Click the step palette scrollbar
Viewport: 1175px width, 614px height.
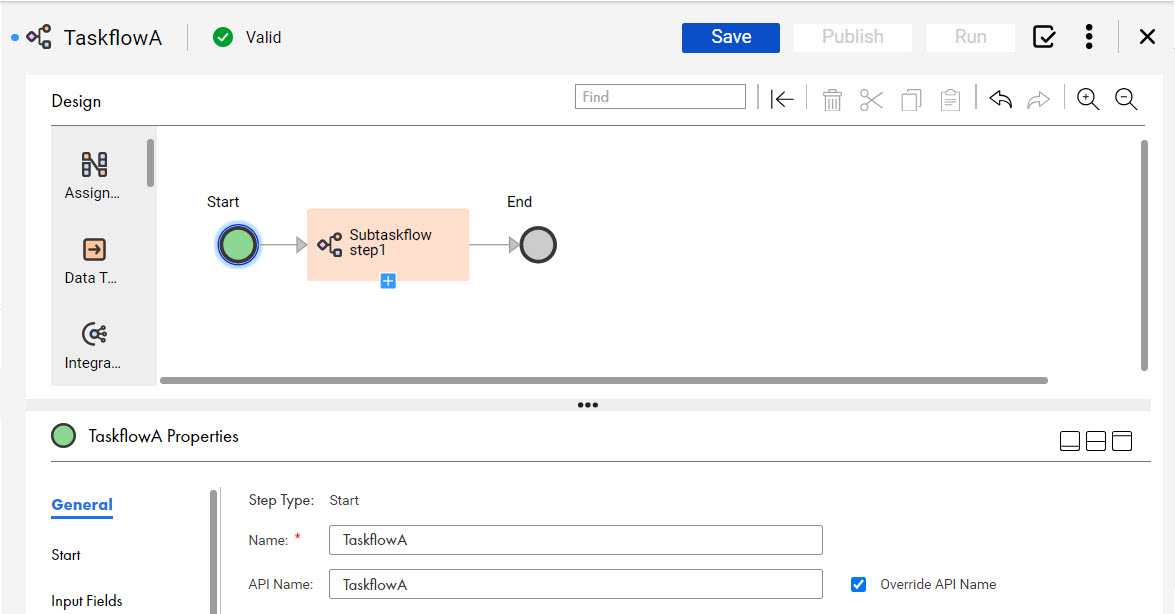coord(151,163)
